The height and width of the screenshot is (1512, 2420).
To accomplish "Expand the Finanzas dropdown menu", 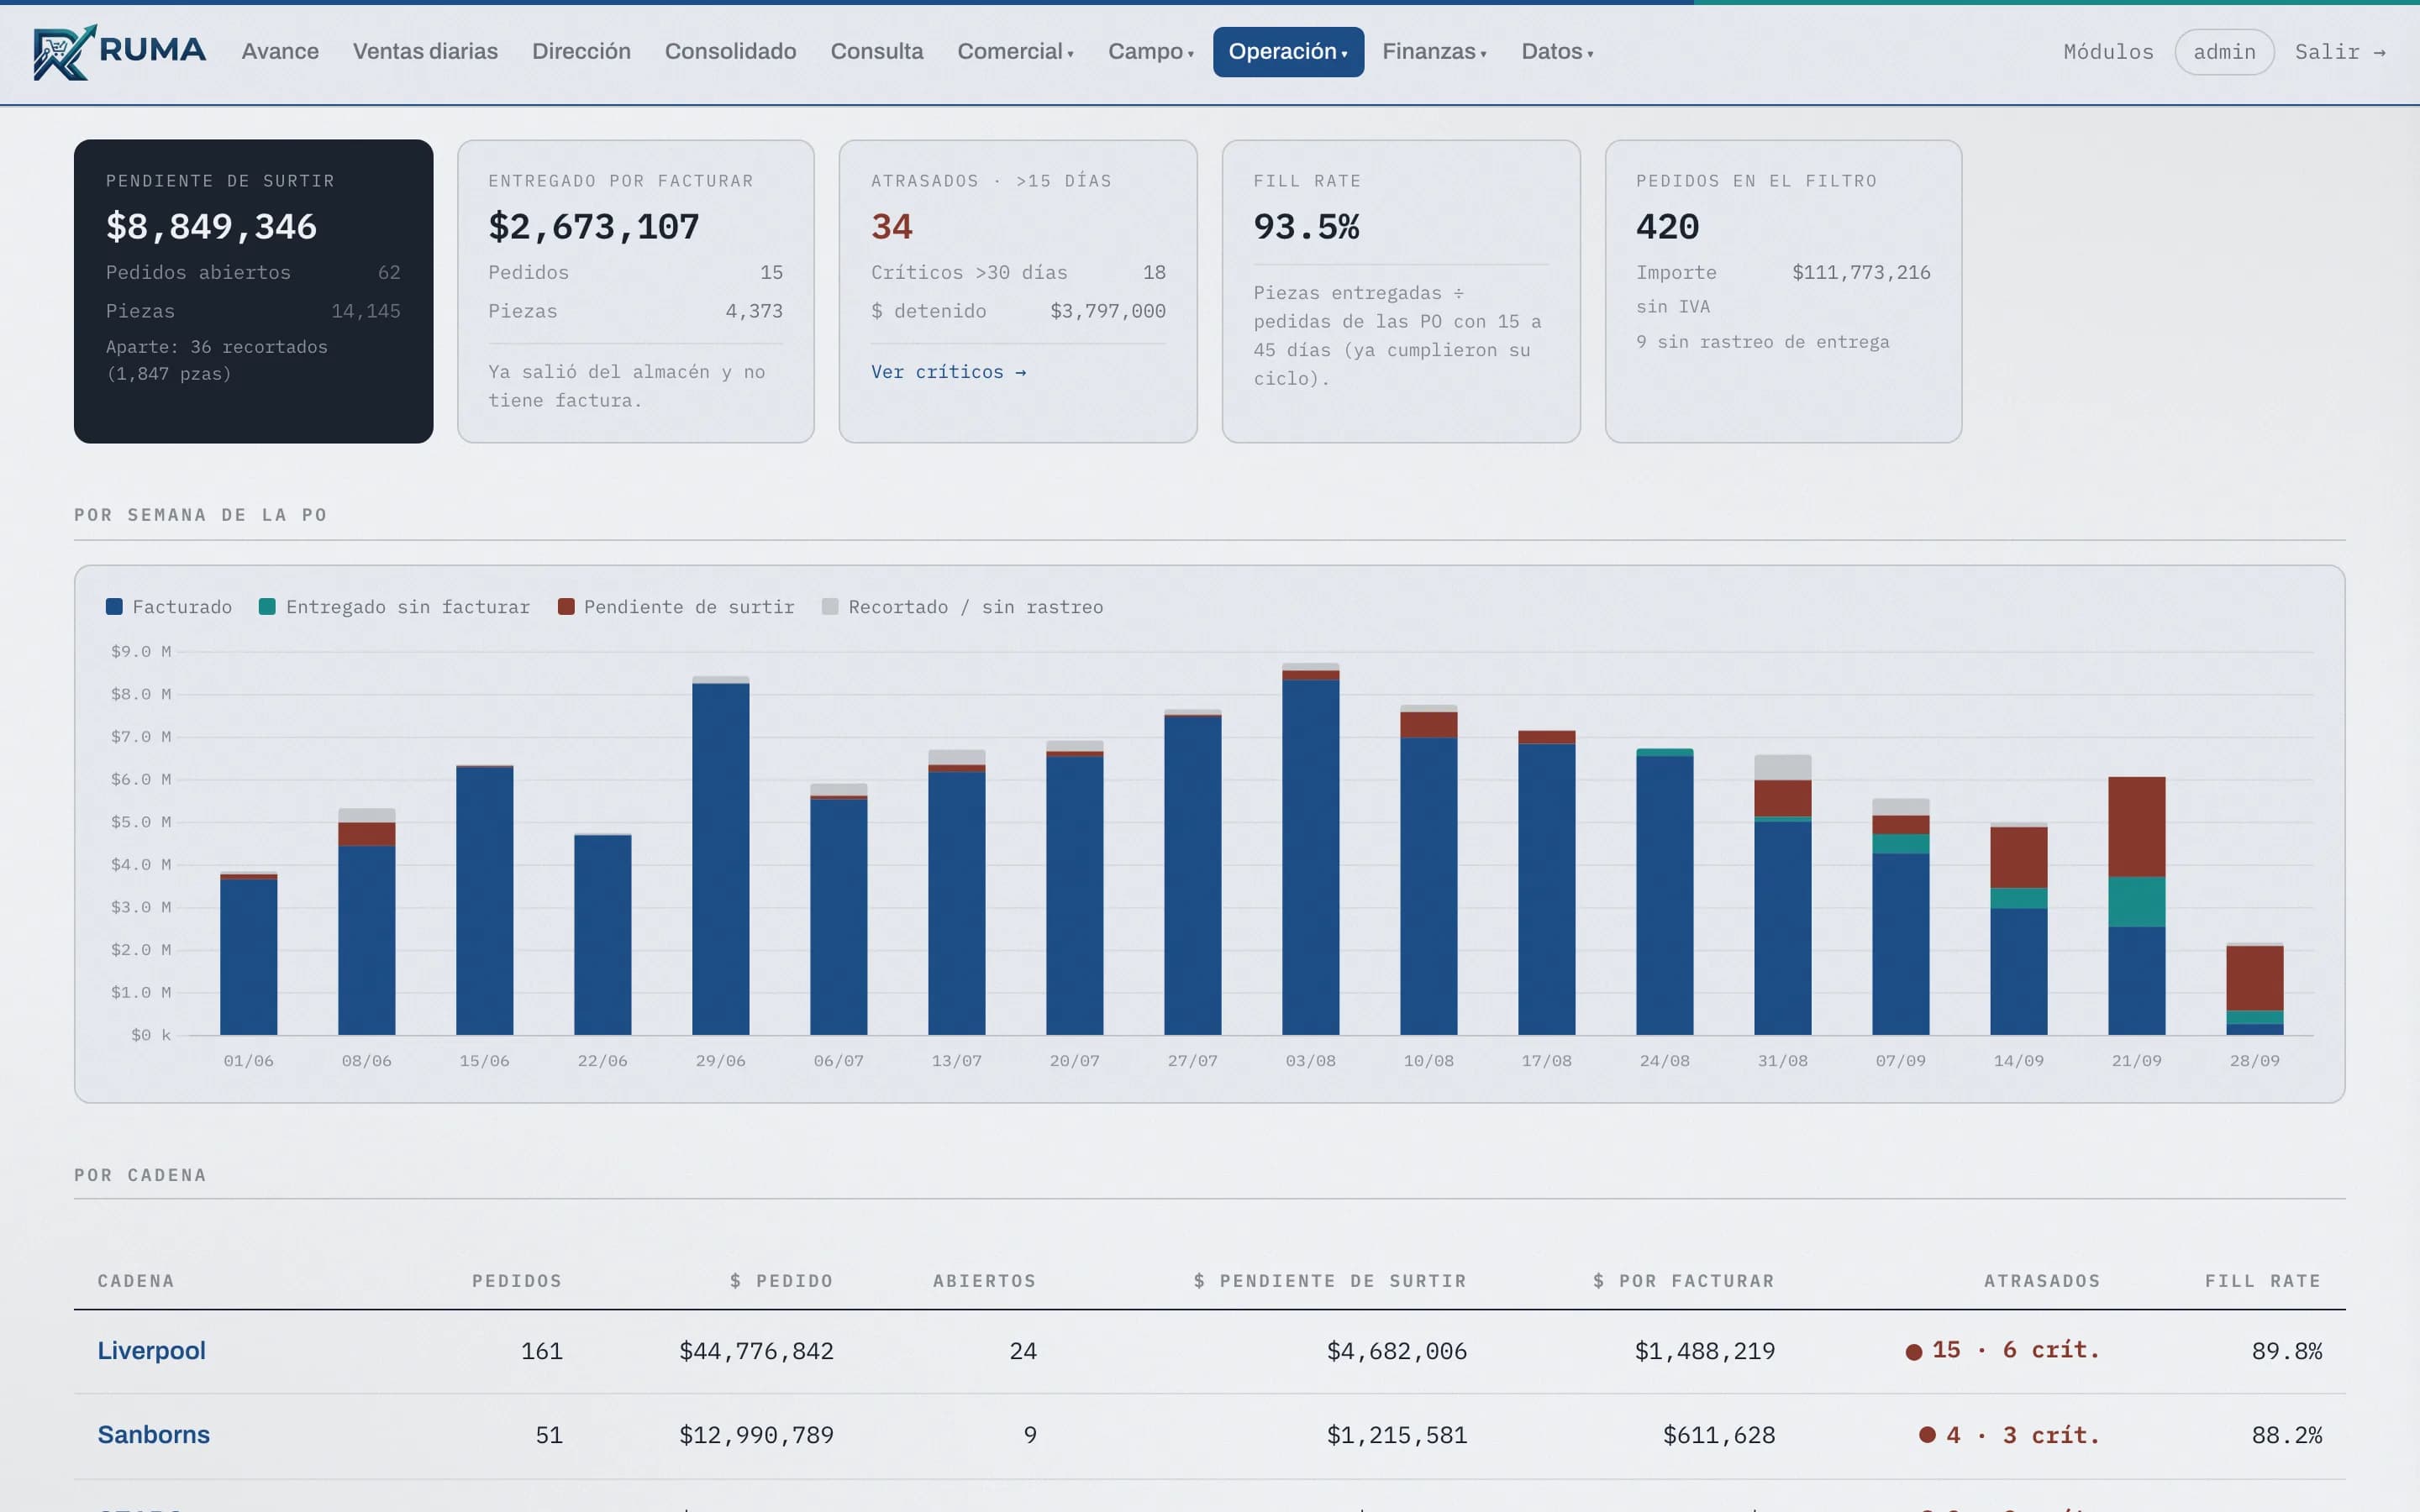I will [1434, 51].
